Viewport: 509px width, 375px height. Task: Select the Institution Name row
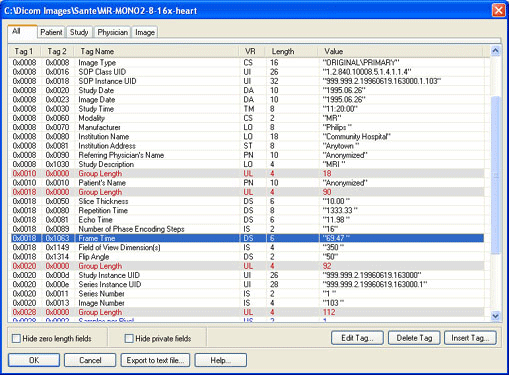click(246, 137)
